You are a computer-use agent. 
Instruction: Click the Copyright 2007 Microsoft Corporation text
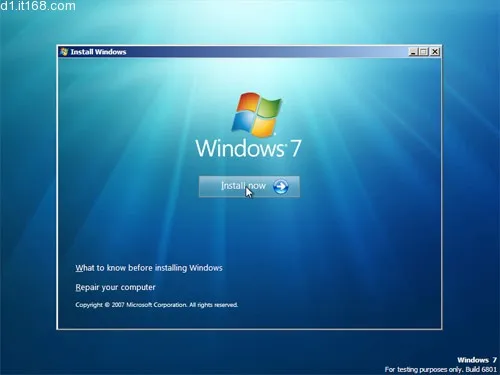point(156,305)
